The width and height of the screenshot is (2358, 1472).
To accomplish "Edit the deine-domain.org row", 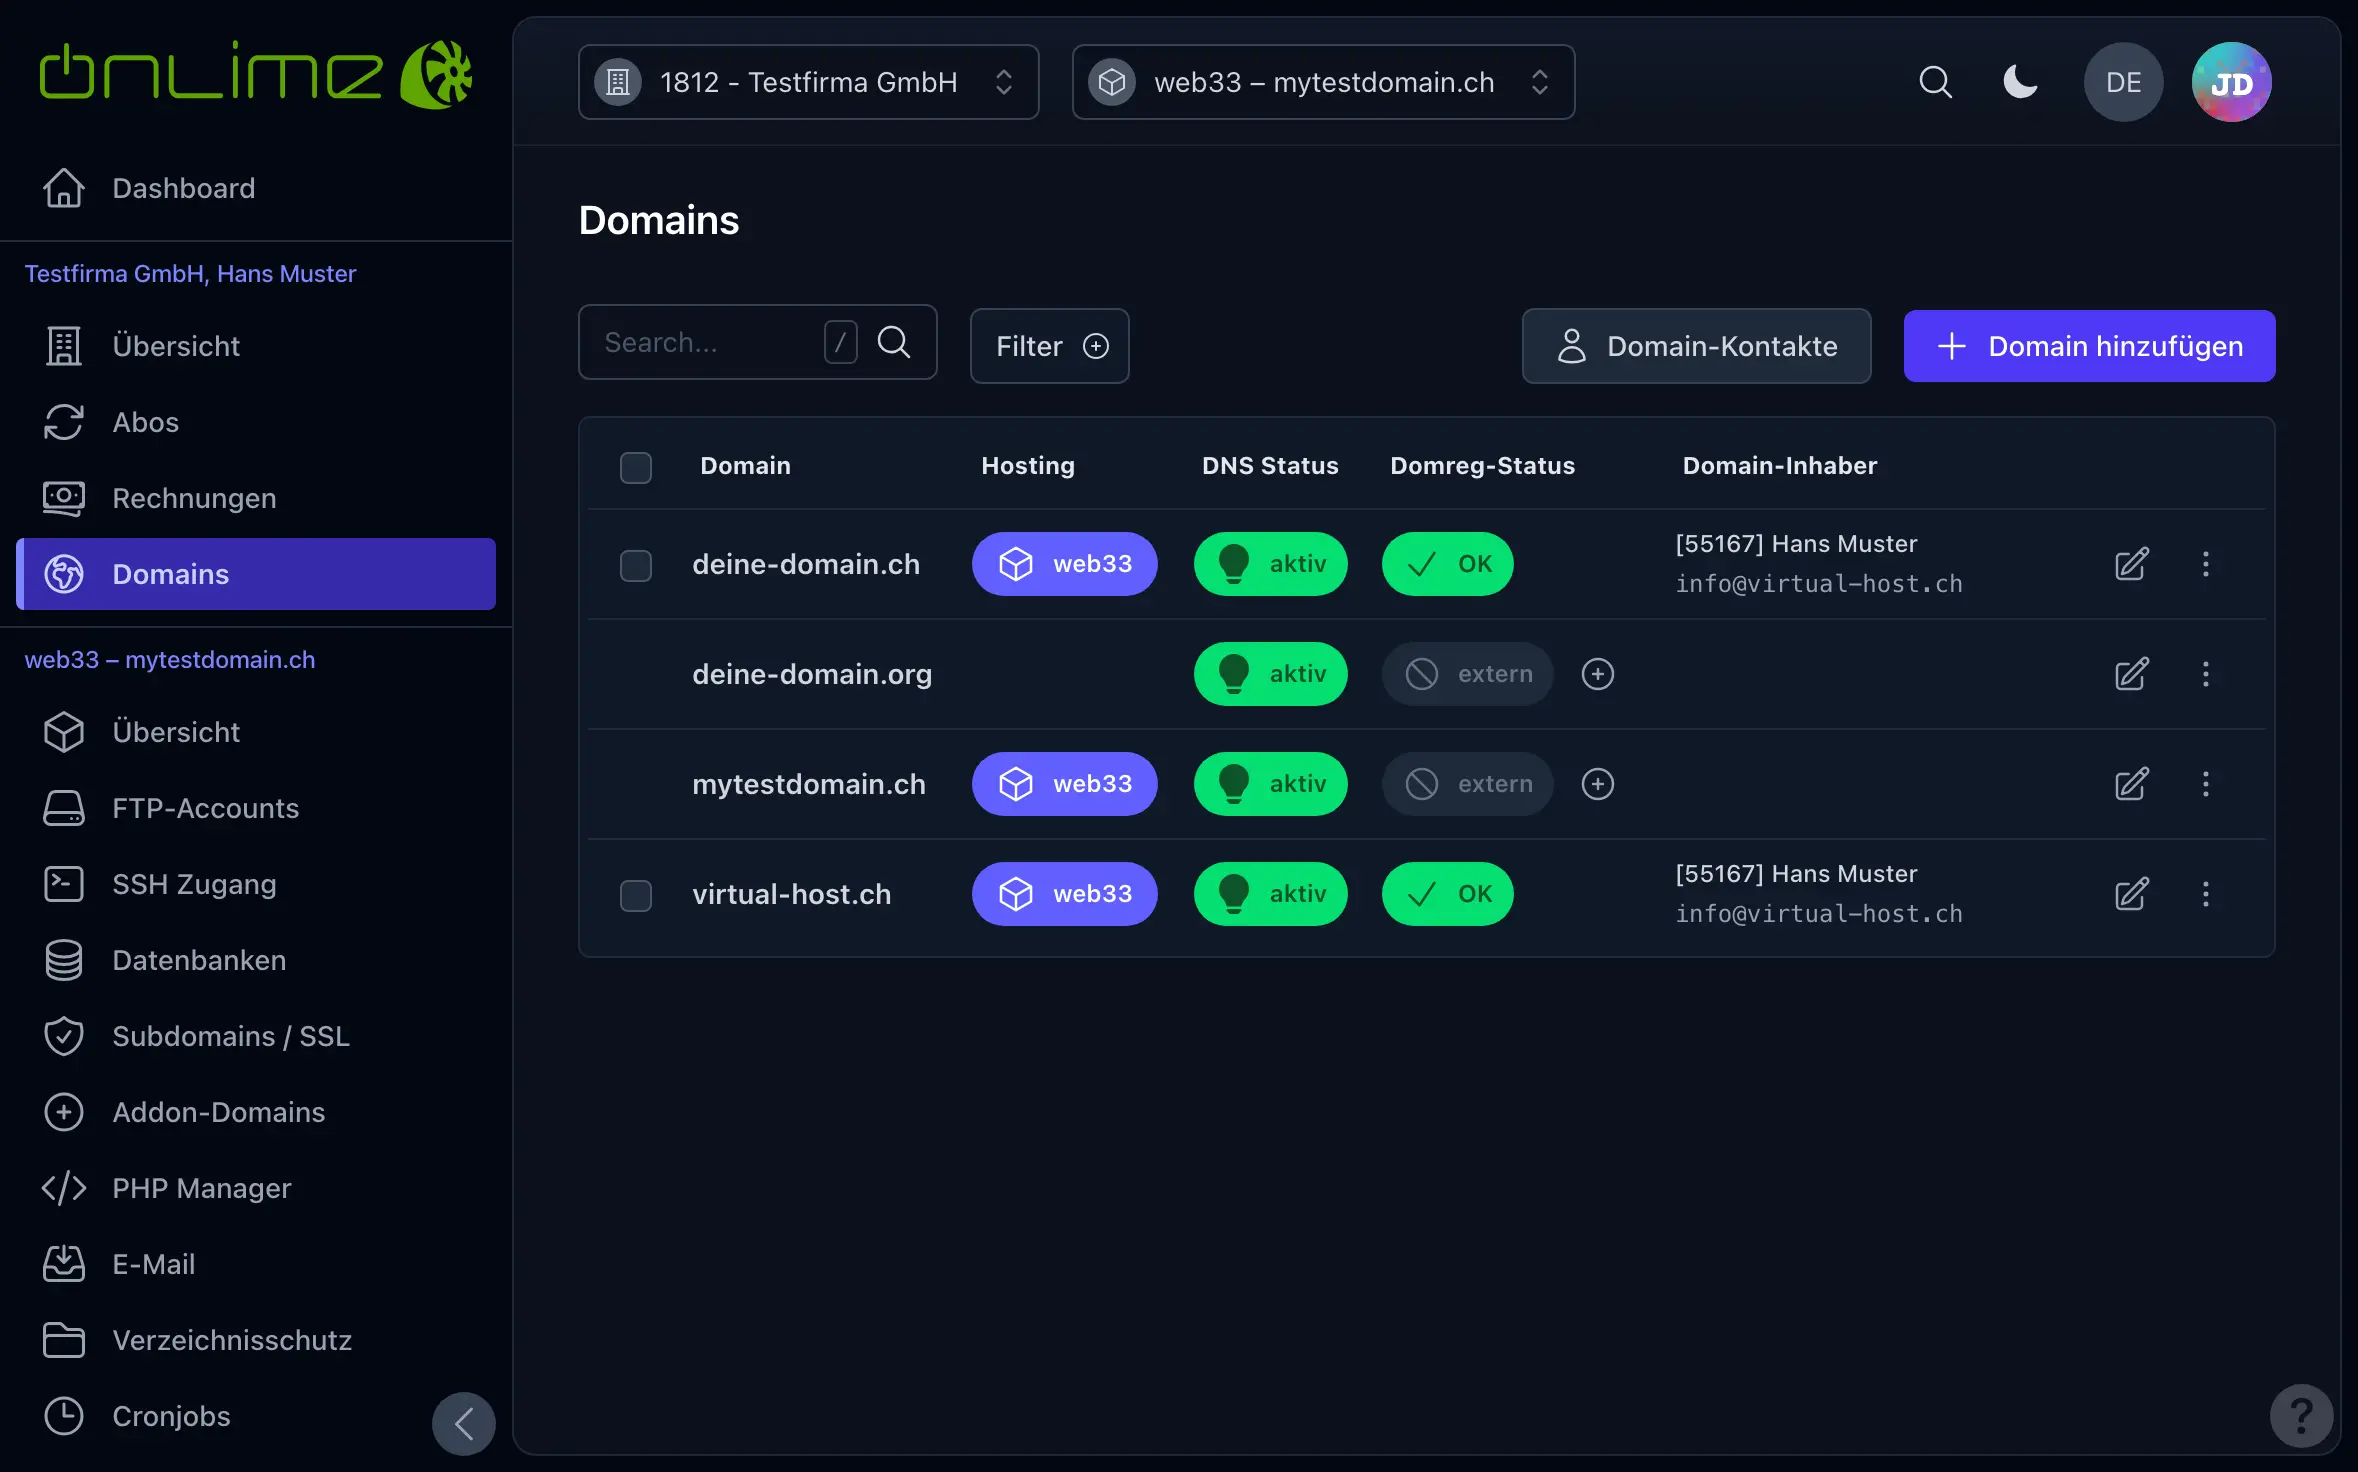I will coord(2131,674).
